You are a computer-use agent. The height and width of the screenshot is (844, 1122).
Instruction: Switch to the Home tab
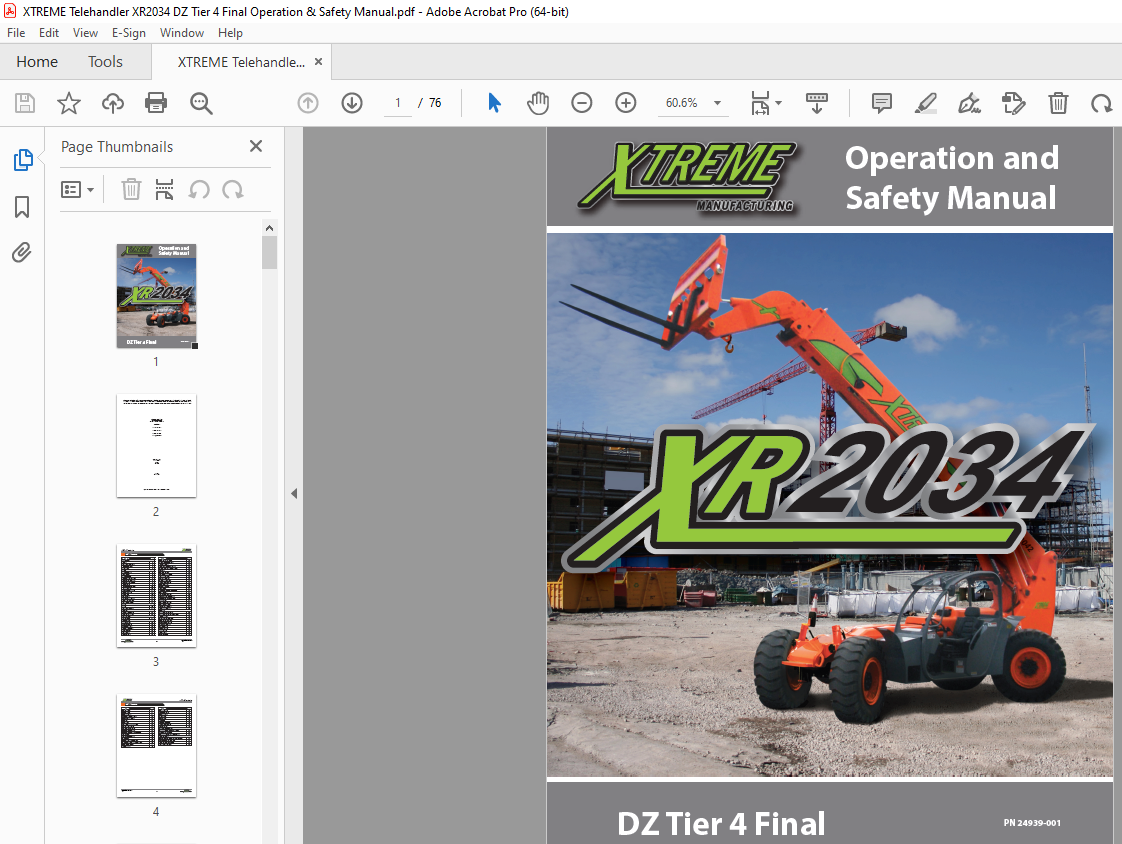[x=37, y=62]
